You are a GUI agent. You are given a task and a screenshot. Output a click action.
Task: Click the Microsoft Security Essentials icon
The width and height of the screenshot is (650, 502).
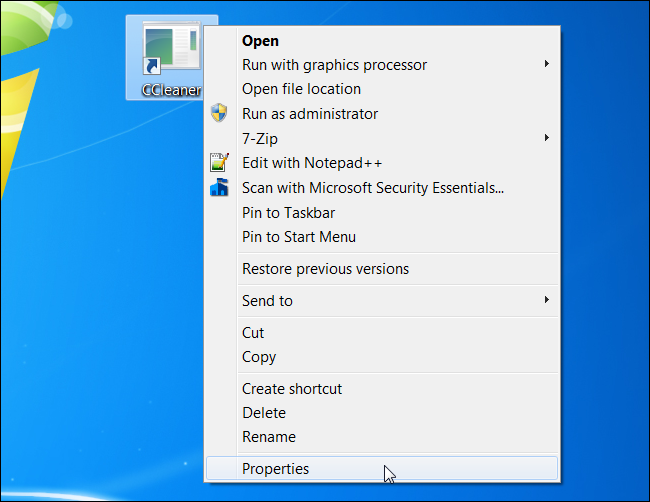[219, 187]
